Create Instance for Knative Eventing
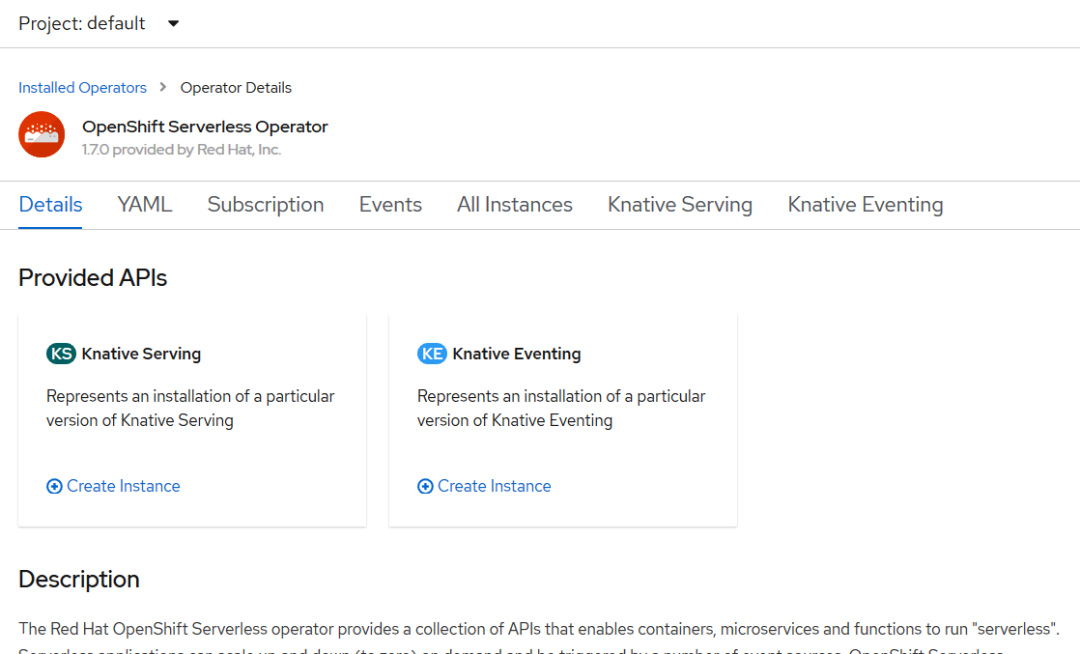The image size is (1080, 654). click(x=484, y=486)
